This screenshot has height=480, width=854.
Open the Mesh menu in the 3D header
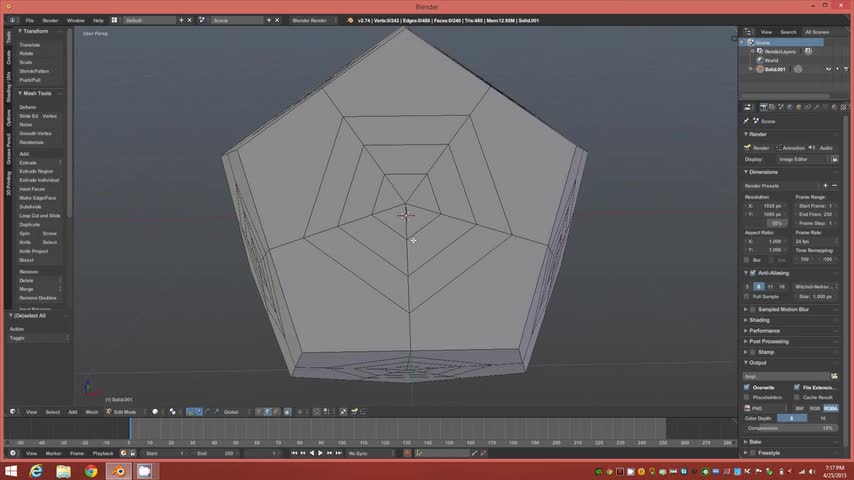click(92, 412)
